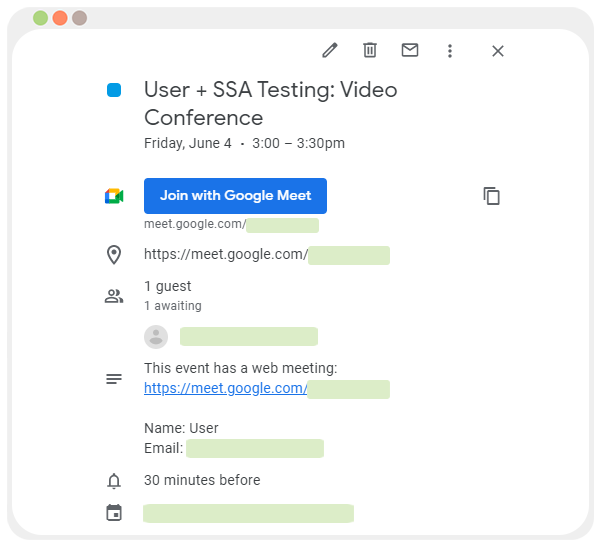Click the description lines icon
Image resolution: width=600 pixels, height=552 pixels.
(x=114, y=379)
